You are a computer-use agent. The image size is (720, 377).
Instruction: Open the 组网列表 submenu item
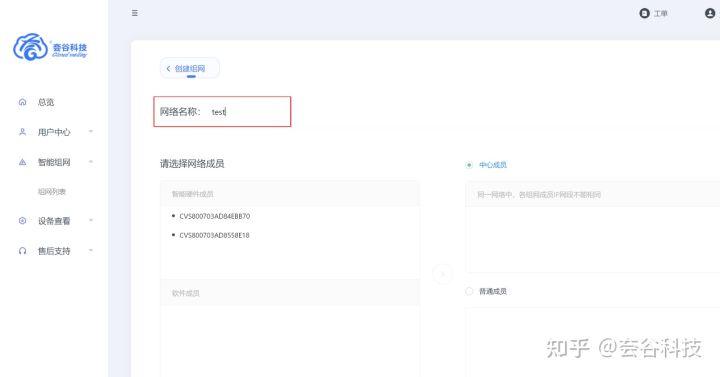click(52, 191)
